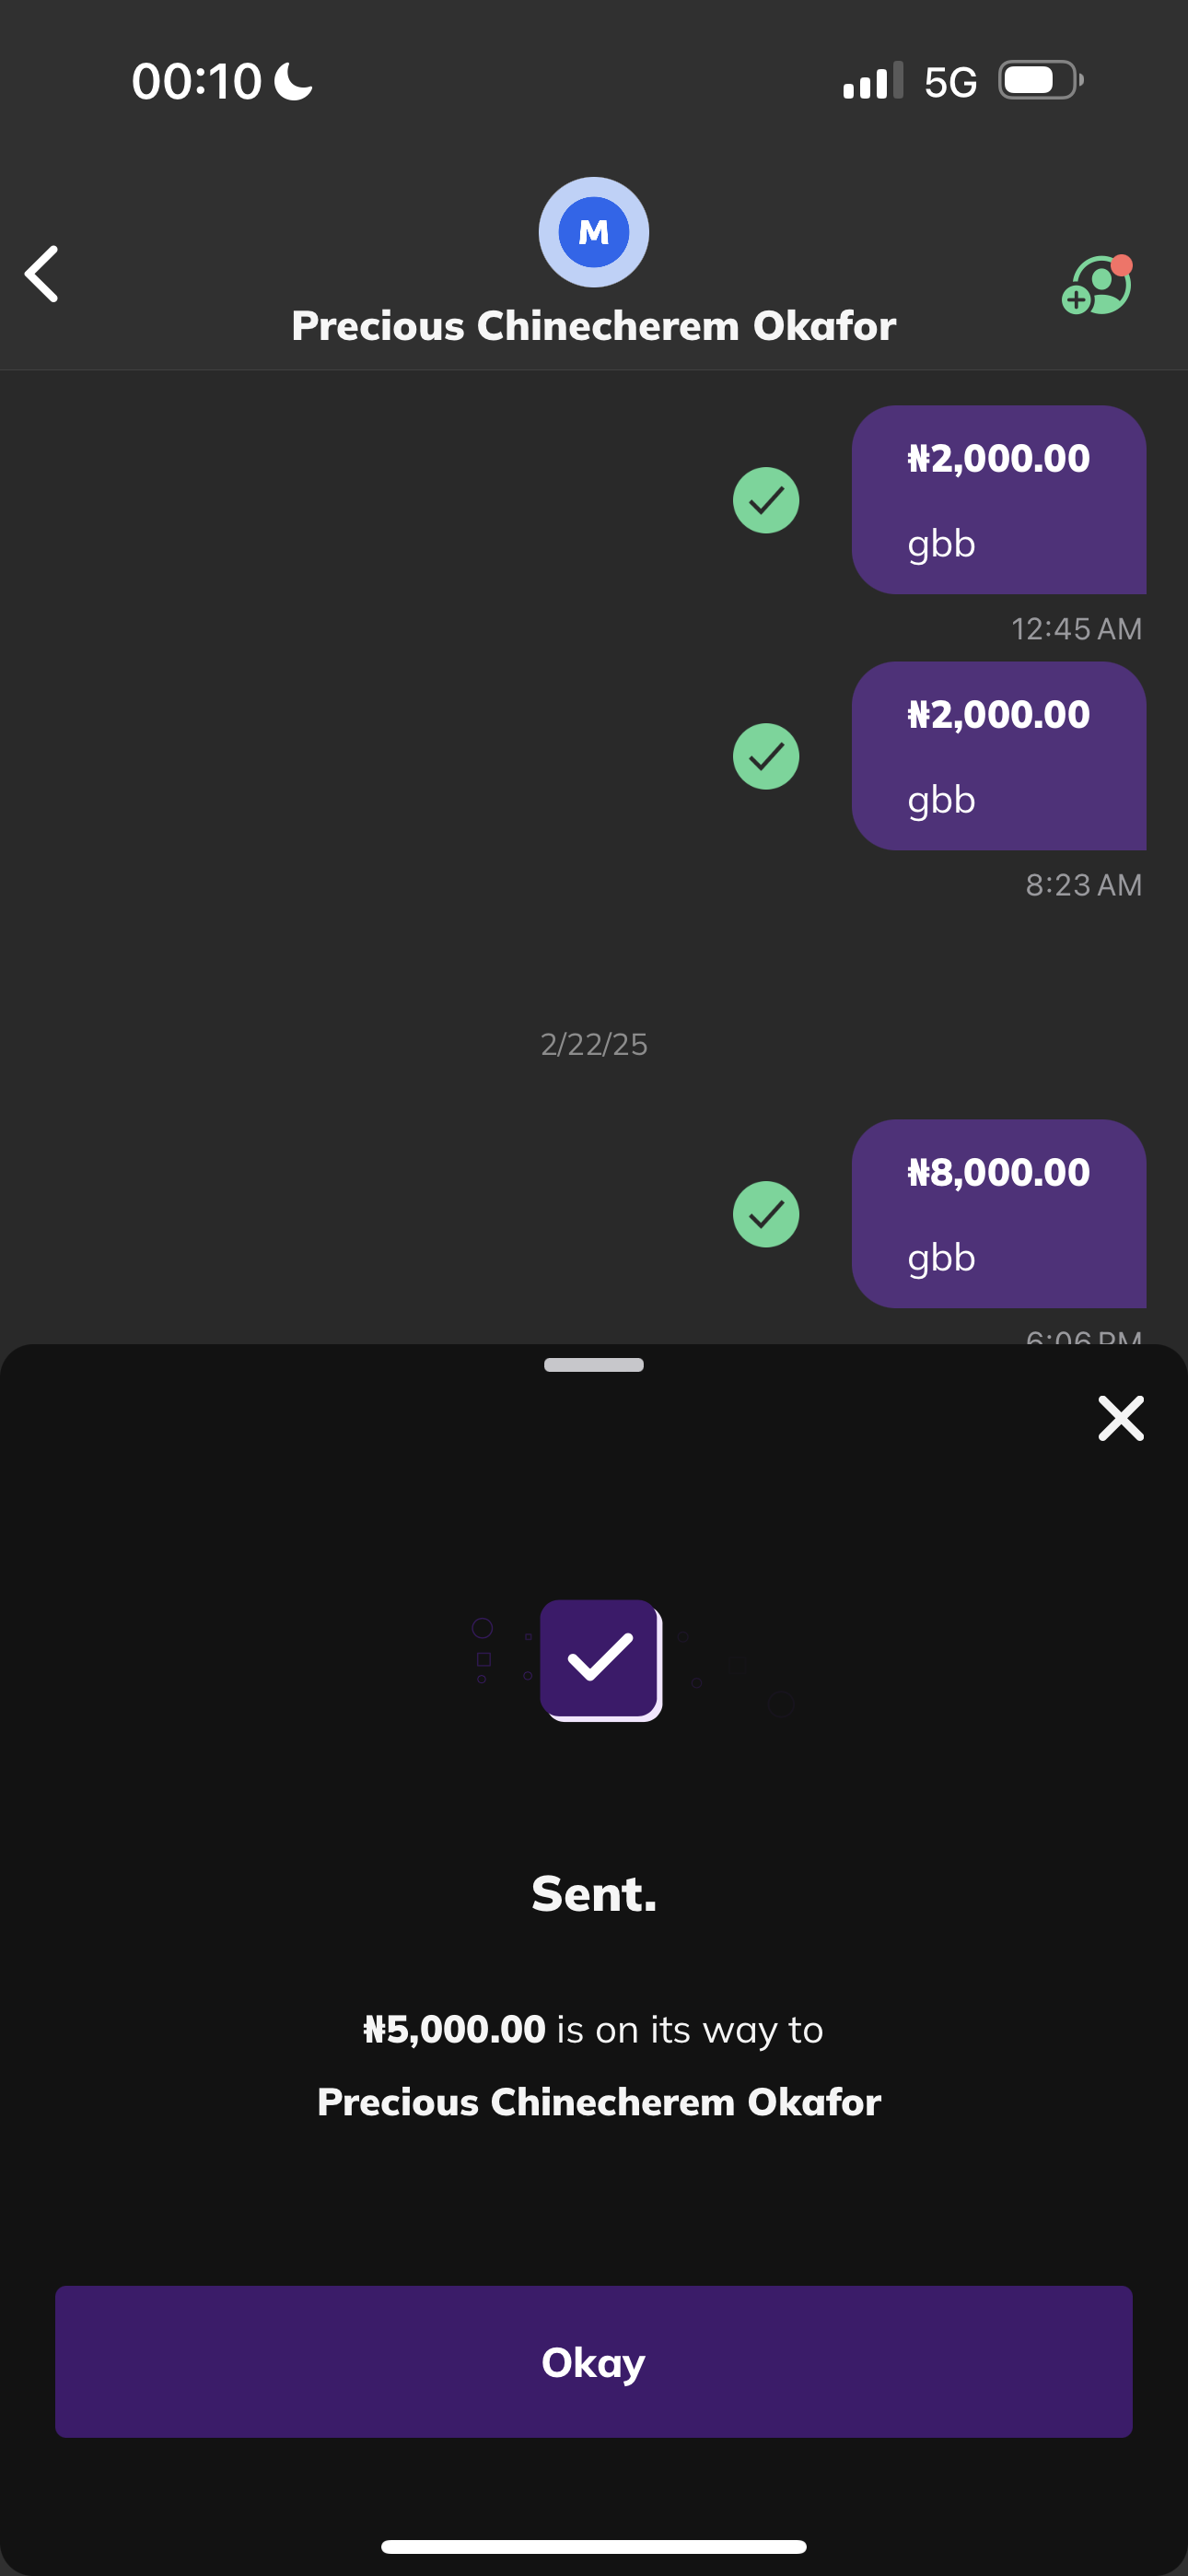Open the ₦2,000.00 transaction sent at 8:23 AM
Viewport: 1188px width, 2576px height.
(998, 756)
